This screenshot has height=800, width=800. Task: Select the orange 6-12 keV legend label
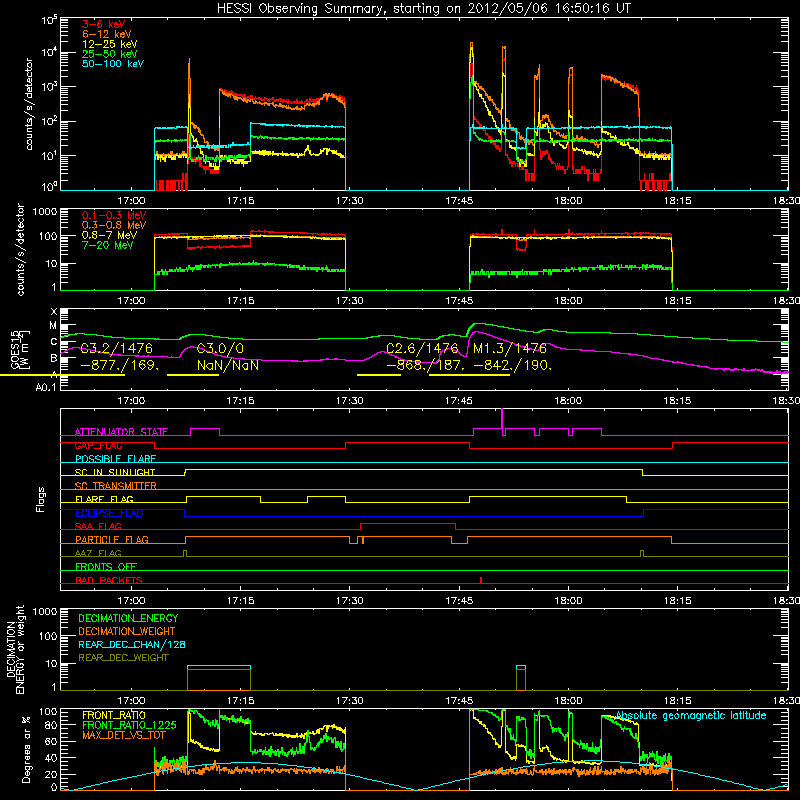(106, 34)
